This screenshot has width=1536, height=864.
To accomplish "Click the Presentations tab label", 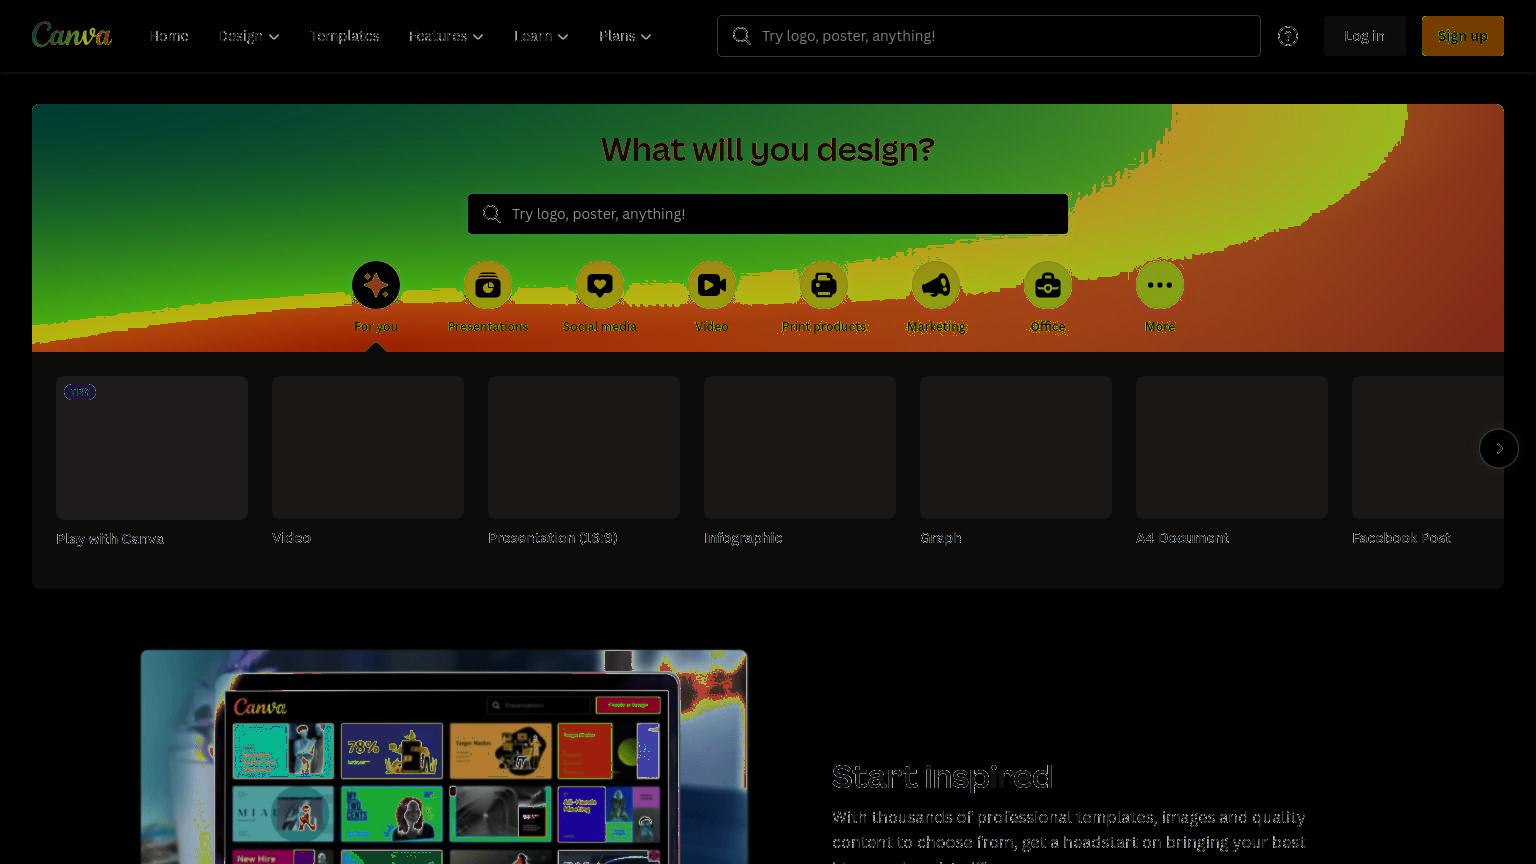I will tap(488, 327).
